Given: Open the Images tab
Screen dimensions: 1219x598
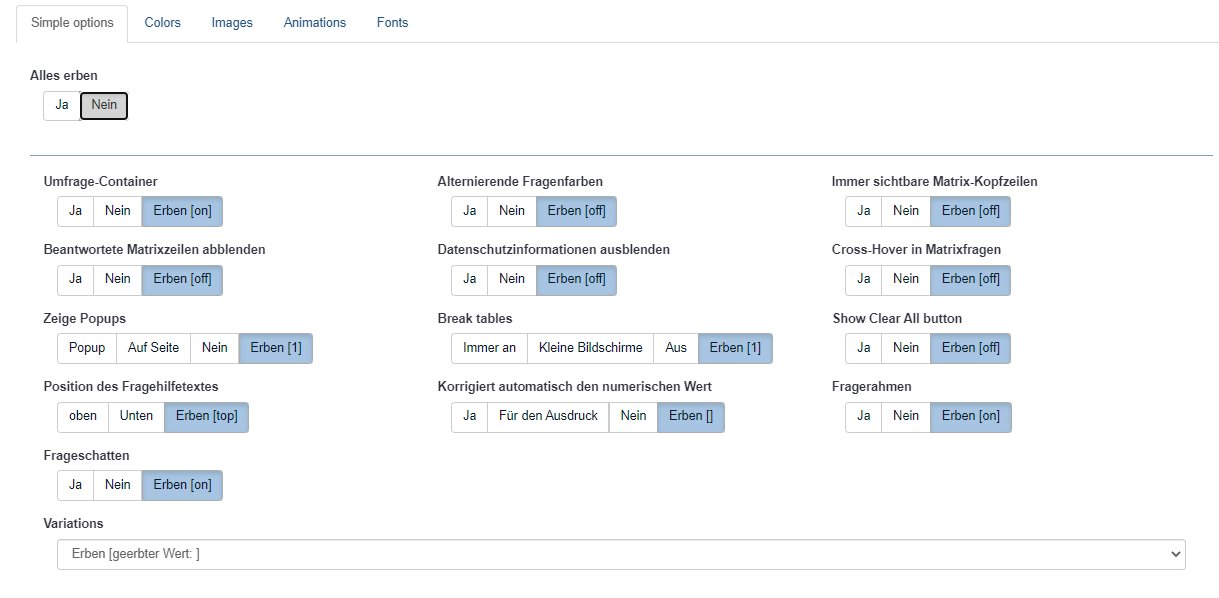Looking at the screenshot, I should [232, 22].
